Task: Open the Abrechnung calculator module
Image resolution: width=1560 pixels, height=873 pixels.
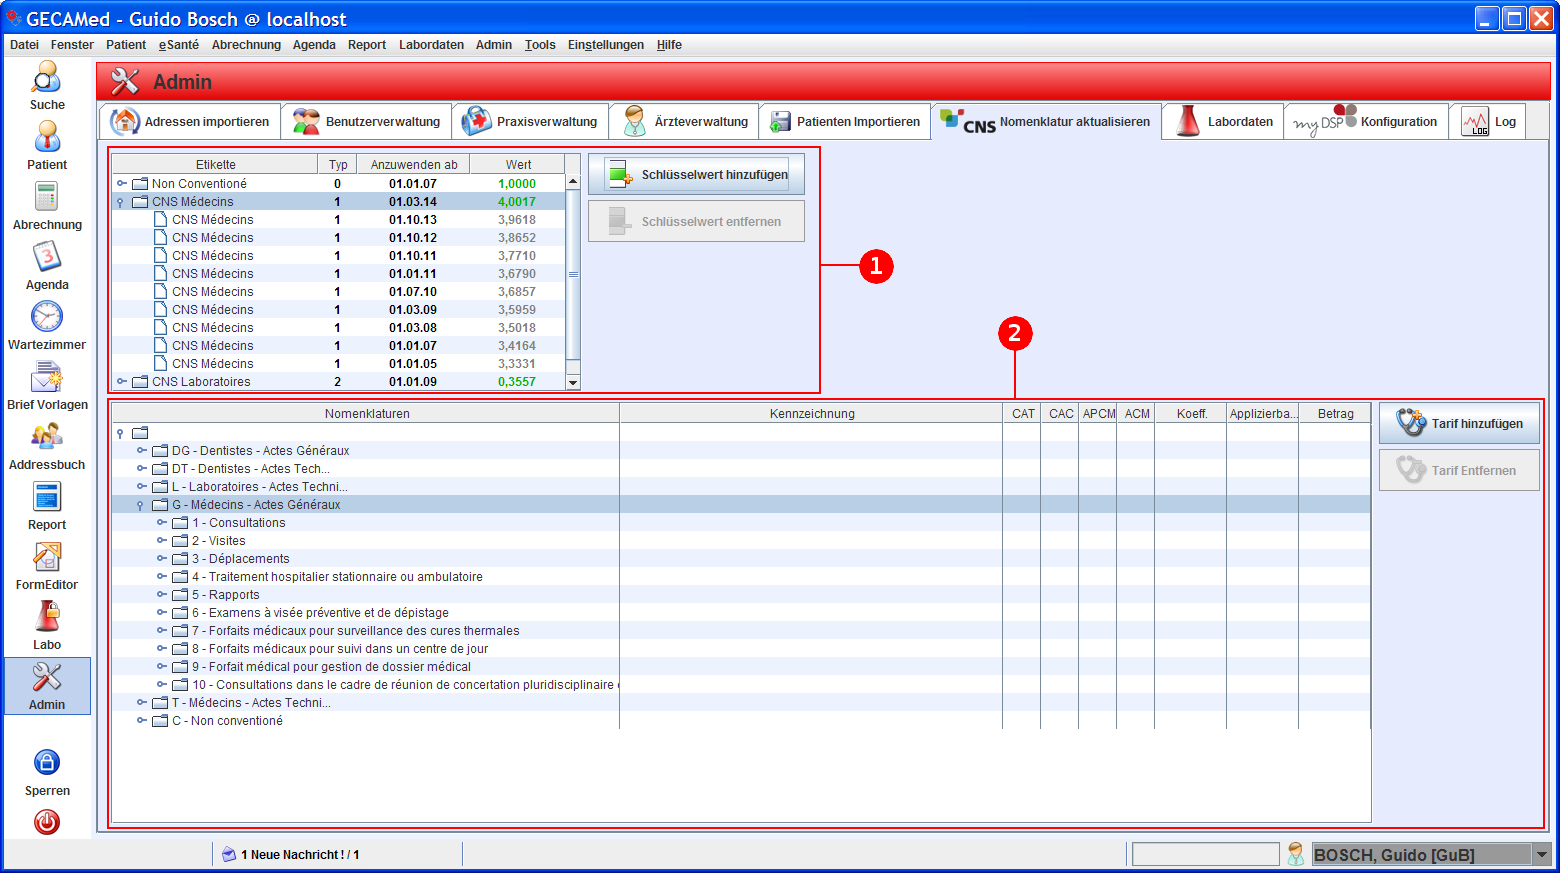Action: click(x=47, y=198)
